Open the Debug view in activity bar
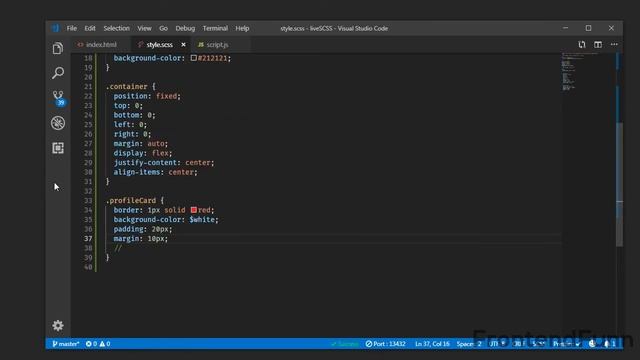 click(58, 123)
